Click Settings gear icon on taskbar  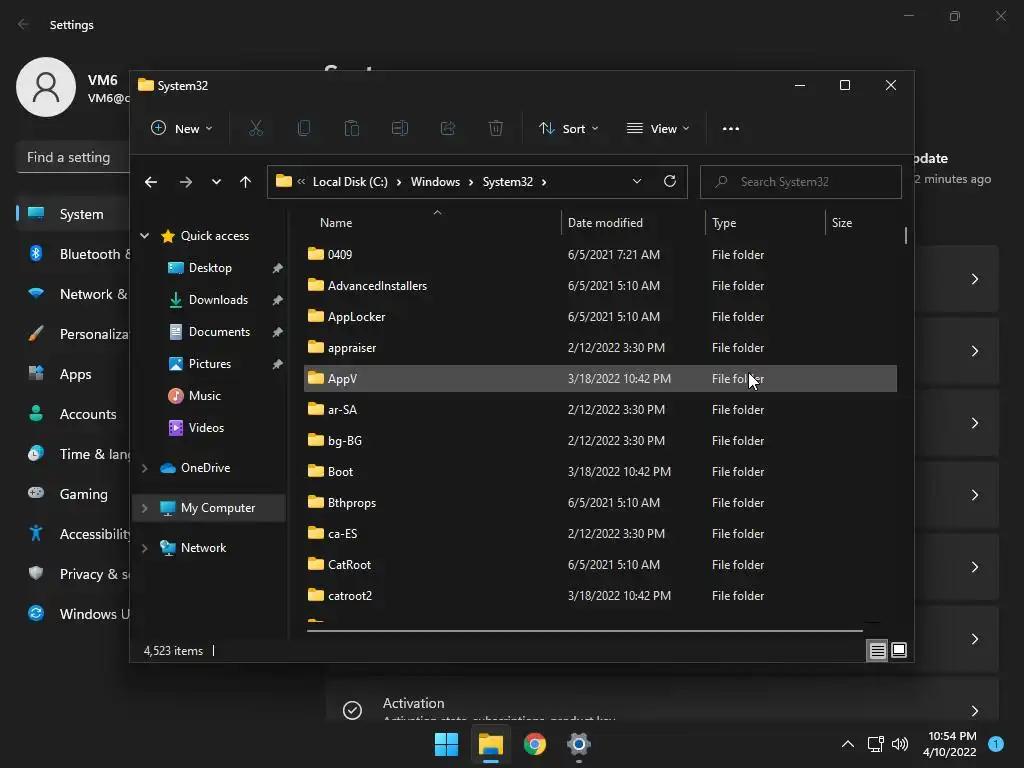[x=579, y=744]
